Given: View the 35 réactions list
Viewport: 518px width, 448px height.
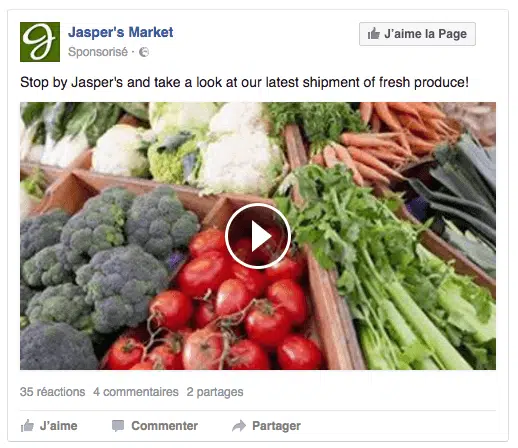Looking at the screenshot, I should pos(52,392).
